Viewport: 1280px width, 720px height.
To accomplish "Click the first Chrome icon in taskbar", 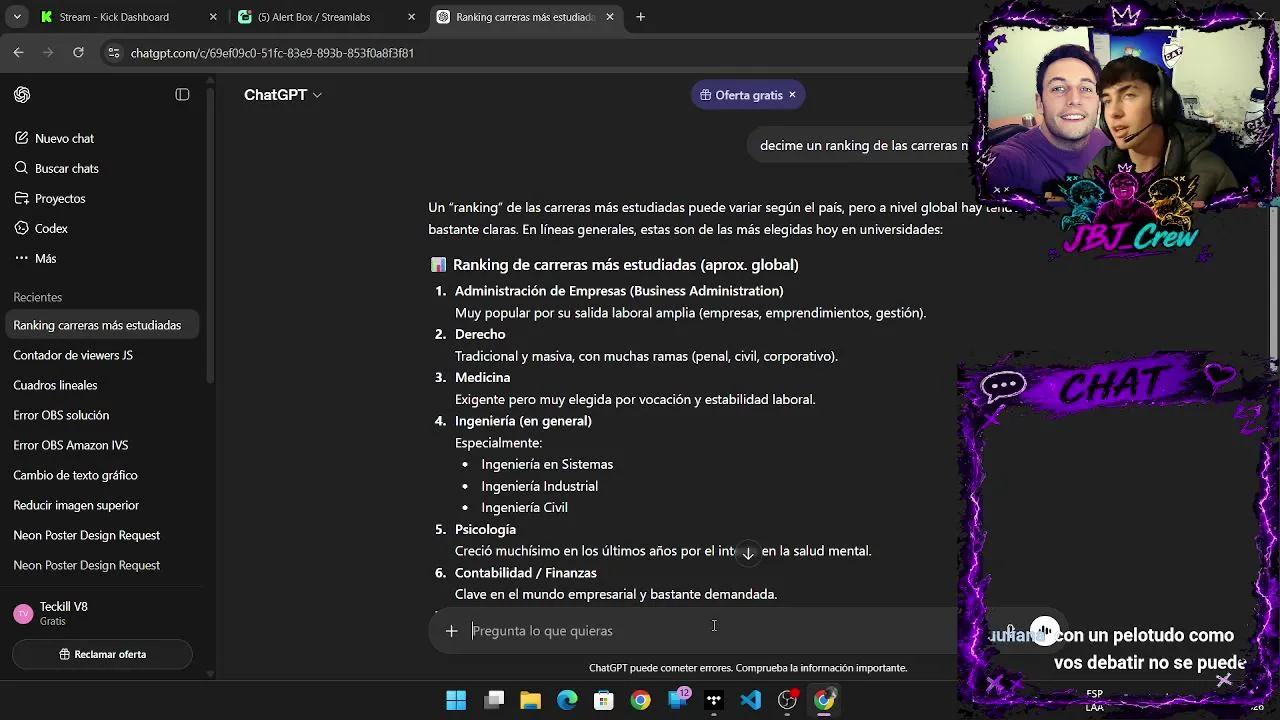I will 640,700.
